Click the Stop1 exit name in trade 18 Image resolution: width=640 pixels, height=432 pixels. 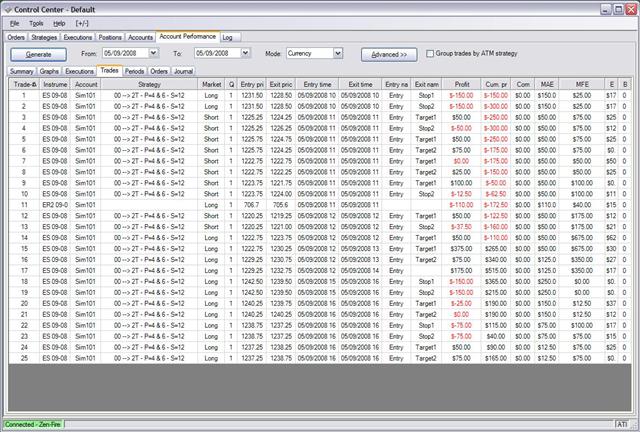coord(427,282)
